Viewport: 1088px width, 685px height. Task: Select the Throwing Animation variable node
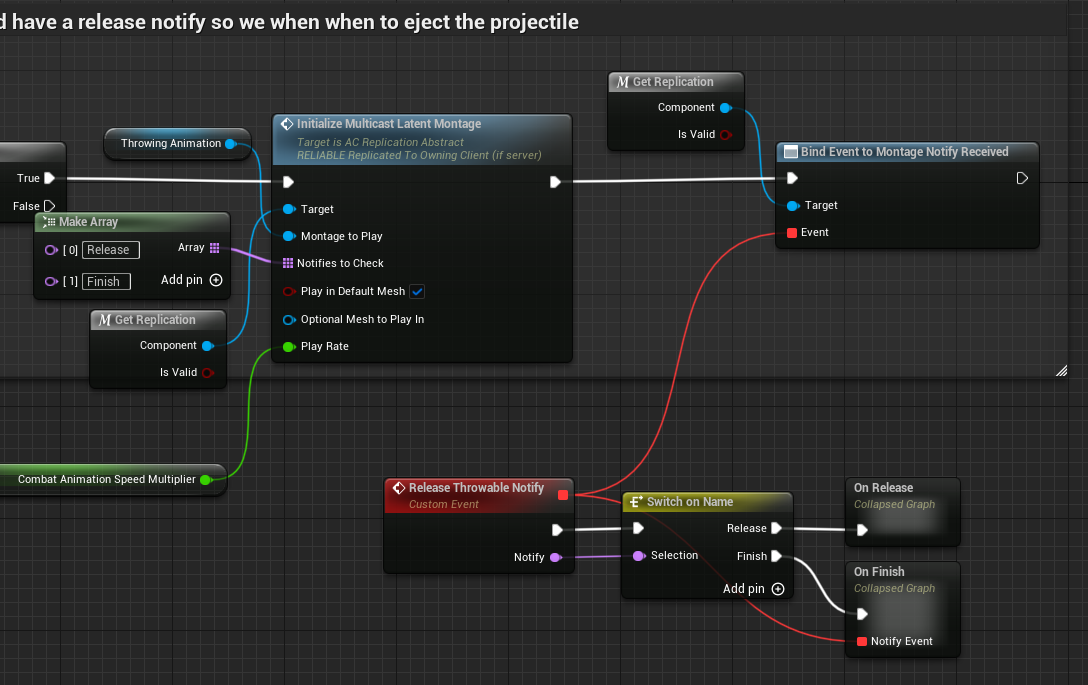(171, 144)
